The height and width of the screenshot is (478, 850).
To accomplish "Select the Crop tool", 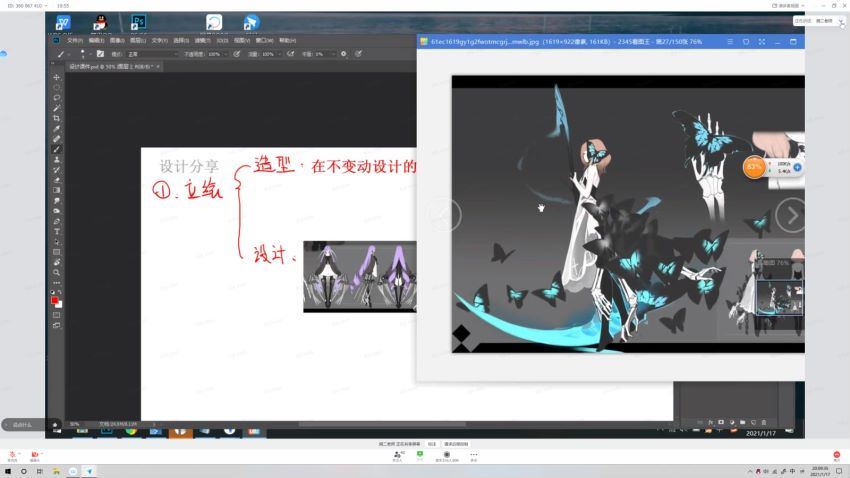I will [56, 118].
